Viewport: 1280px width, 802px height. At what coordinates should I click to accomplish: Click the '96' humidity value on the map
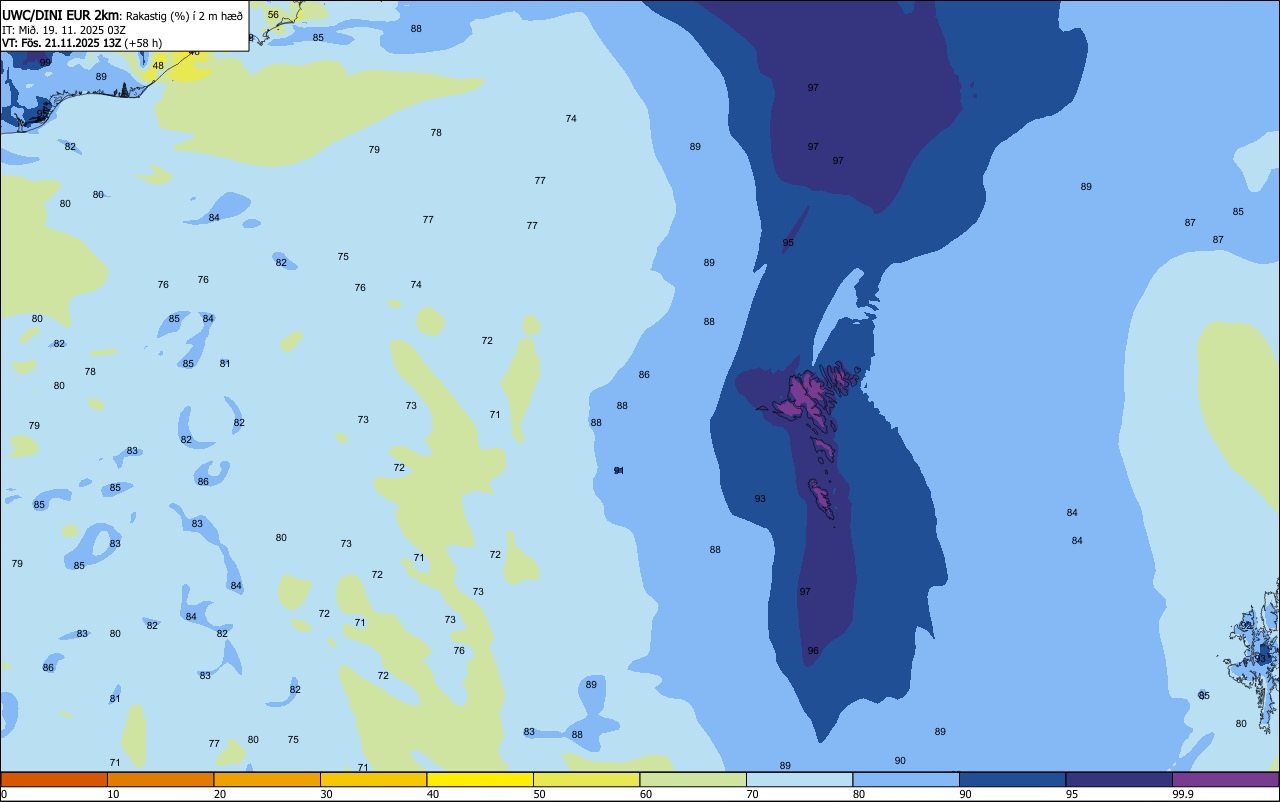[813, 650]
